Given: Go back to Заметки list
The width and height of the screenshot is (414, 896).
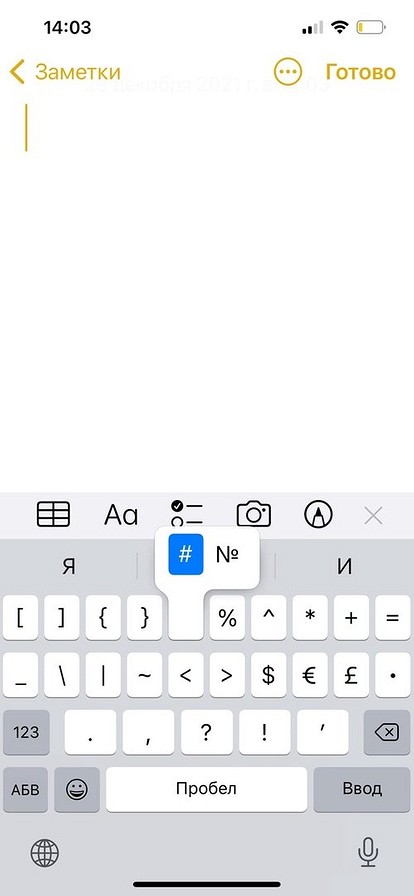Looking at the screenshot, I should [65, 73].
